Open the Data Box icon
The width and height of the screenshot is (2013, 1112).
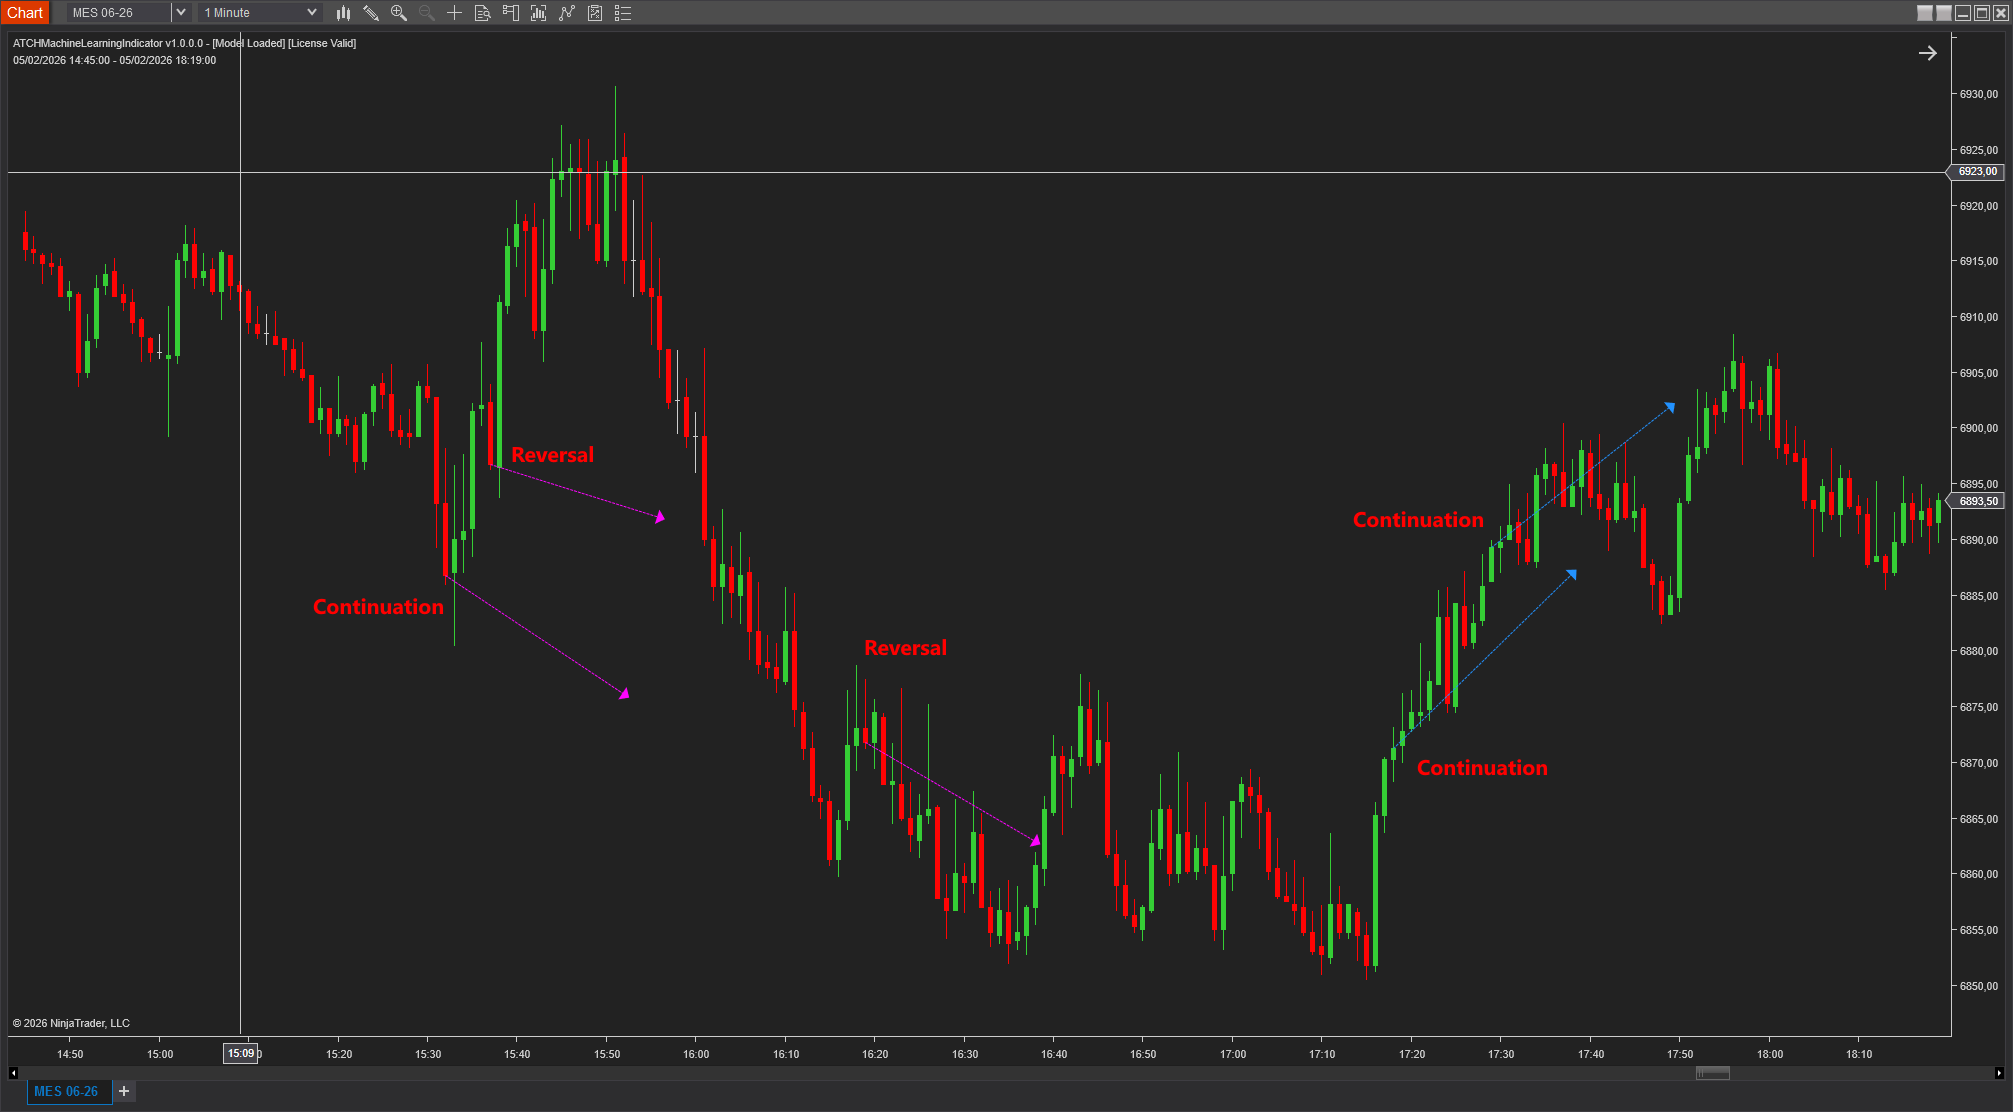click(x=482, y=13)
